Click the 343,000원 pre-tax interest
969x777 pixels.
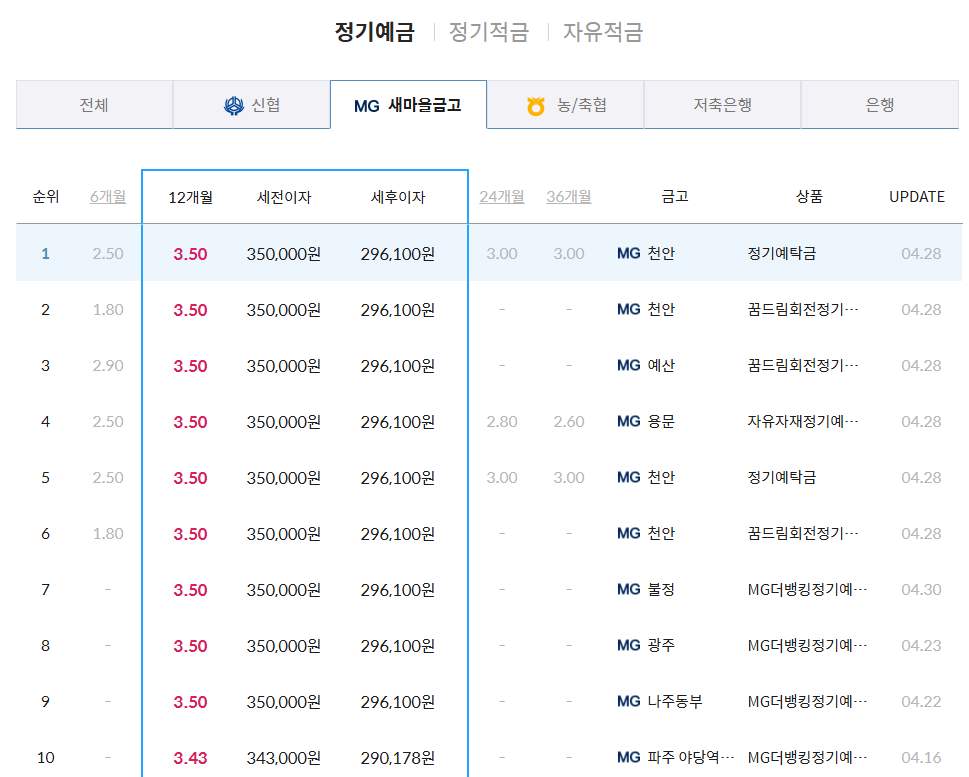pos(284,758)
